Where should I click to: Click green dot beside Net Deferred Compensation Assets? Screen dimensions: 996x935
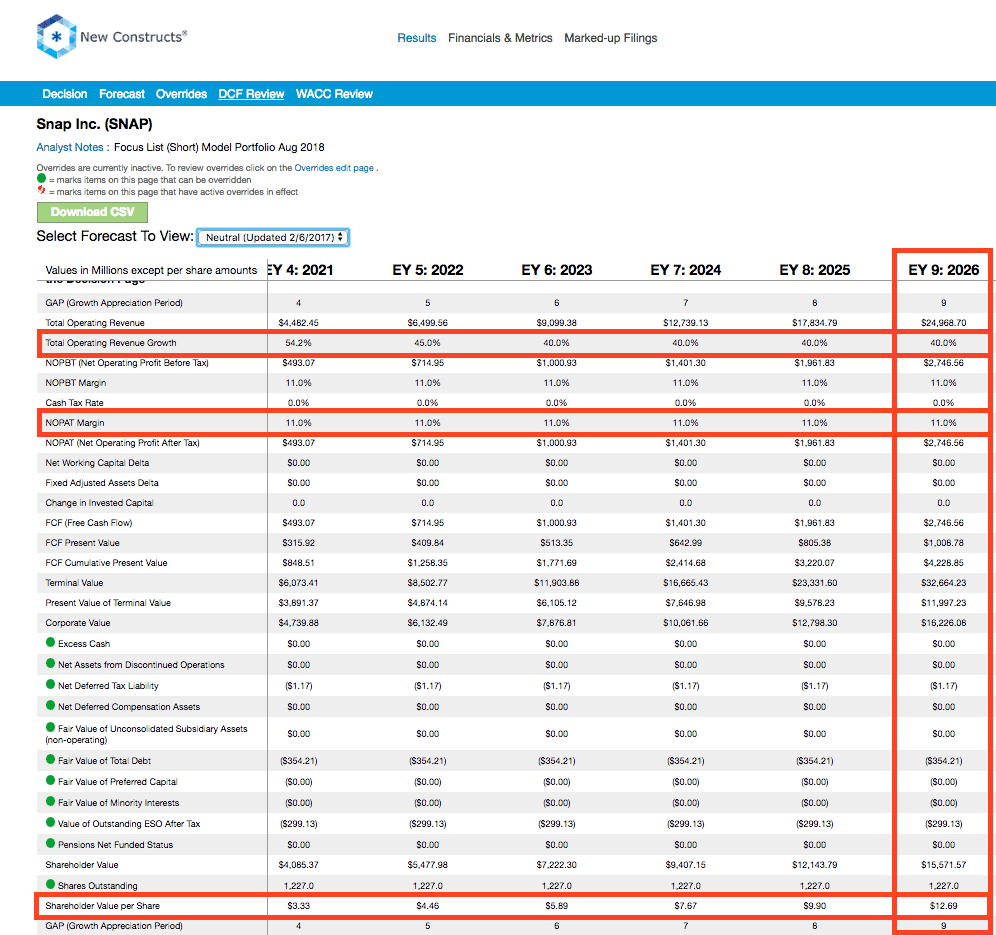click(x=50, y=705)
